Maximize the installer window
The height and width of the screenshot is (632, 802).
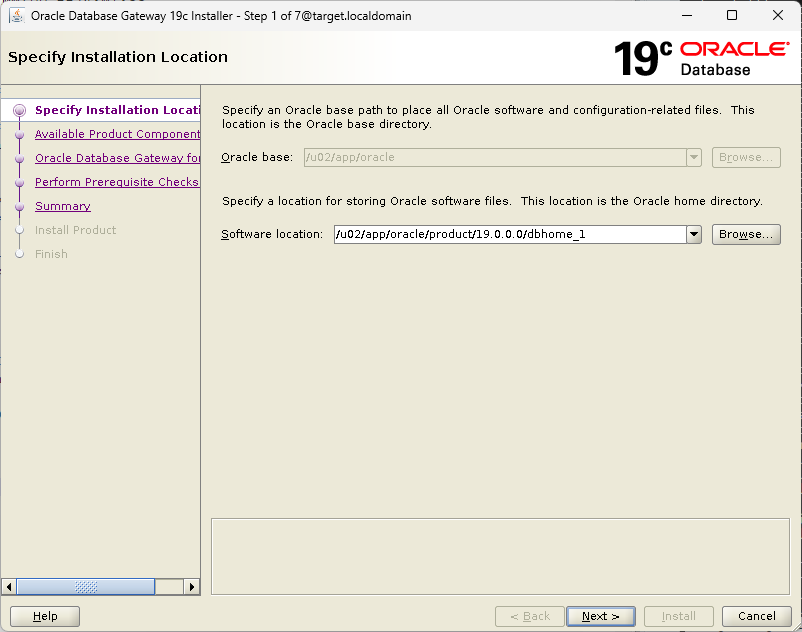pos(732,15)
